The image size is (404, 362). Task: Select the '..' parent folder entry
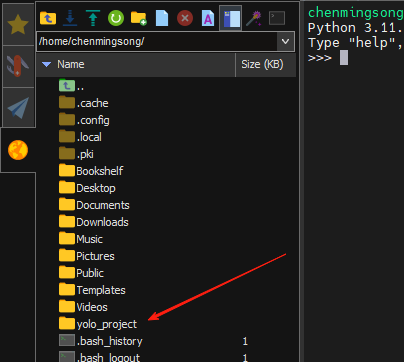72,86
